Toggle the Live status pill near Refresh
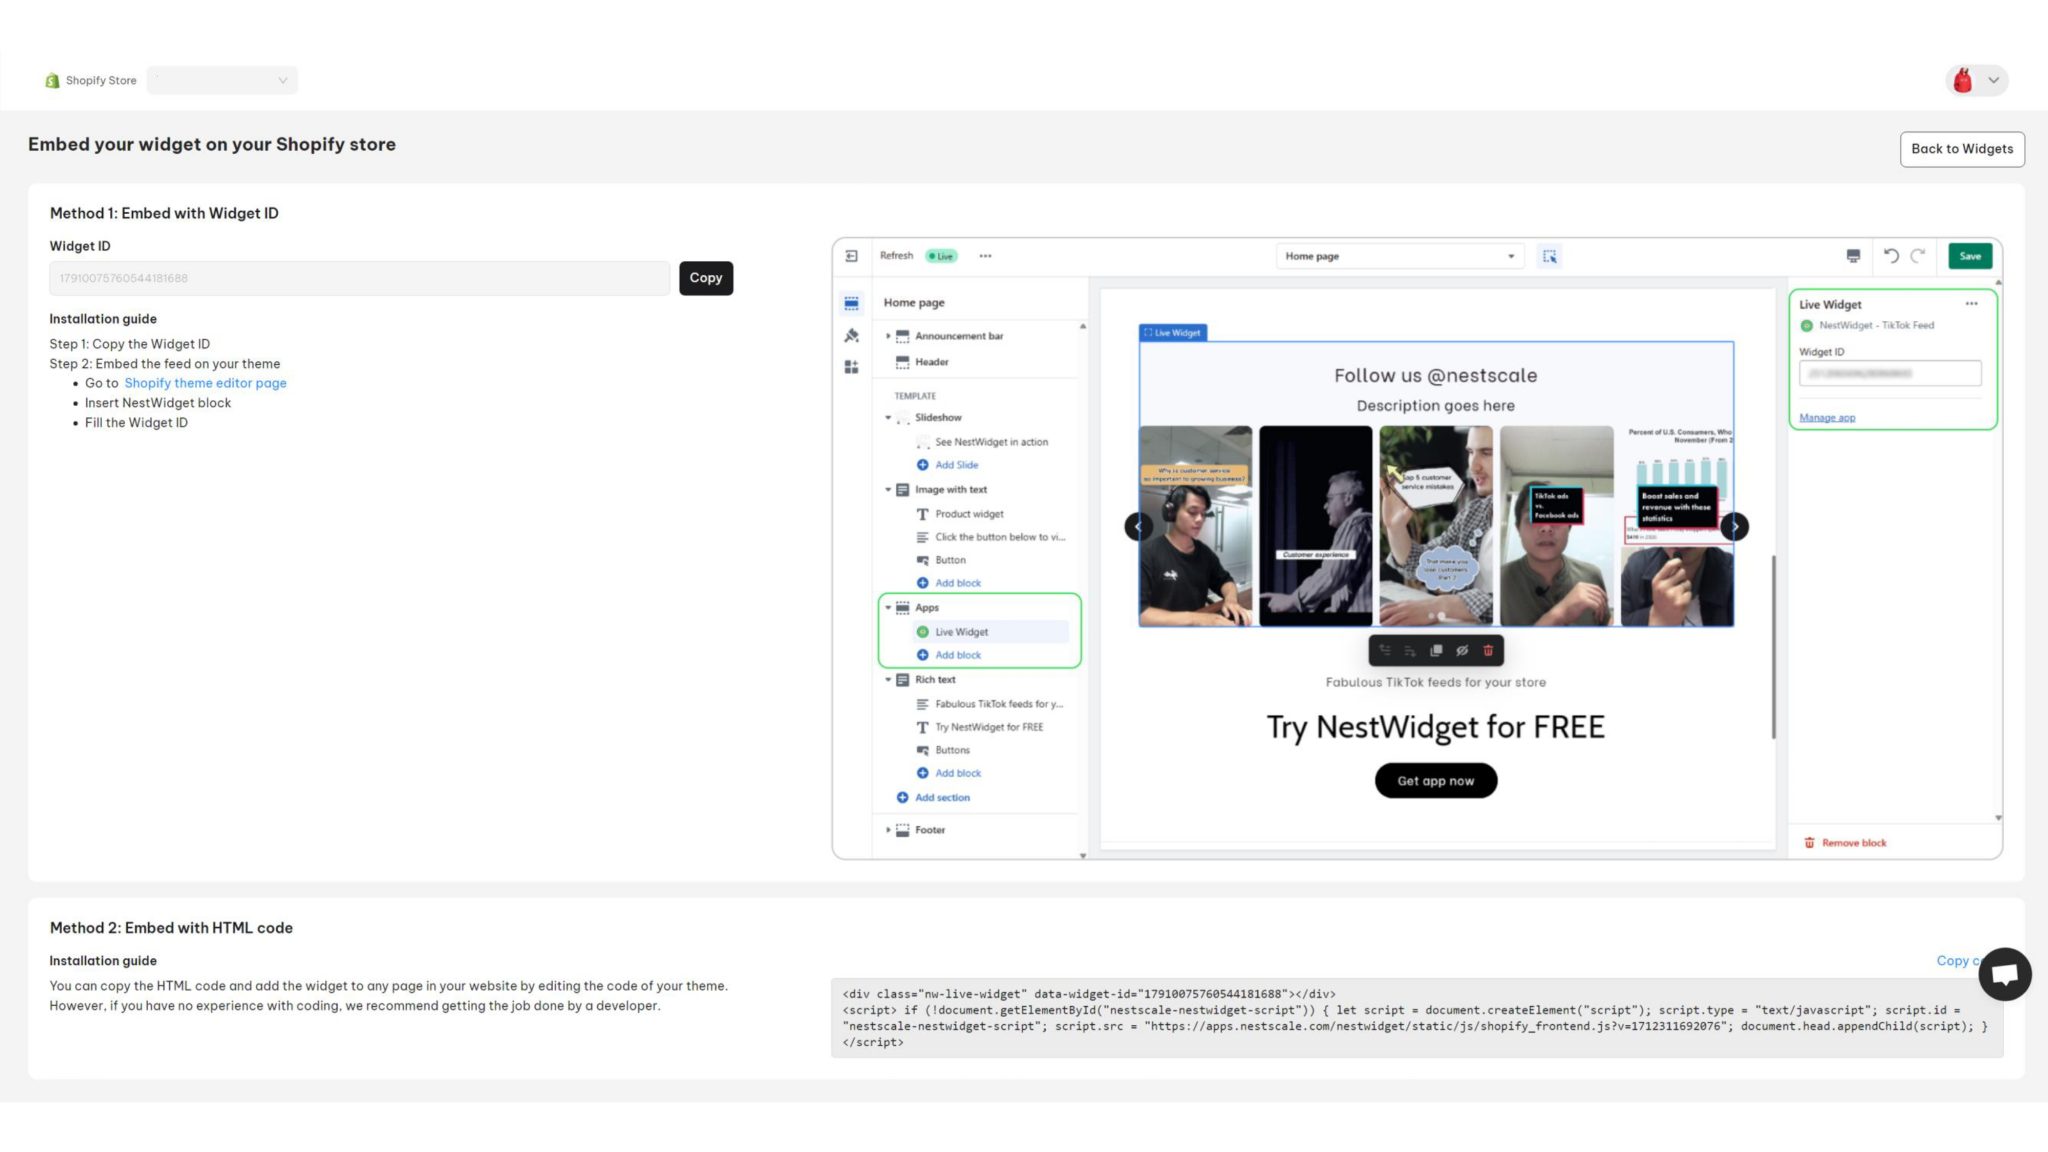The height and width of the screenshot is (1152, 2048). [x=940, y=256]
